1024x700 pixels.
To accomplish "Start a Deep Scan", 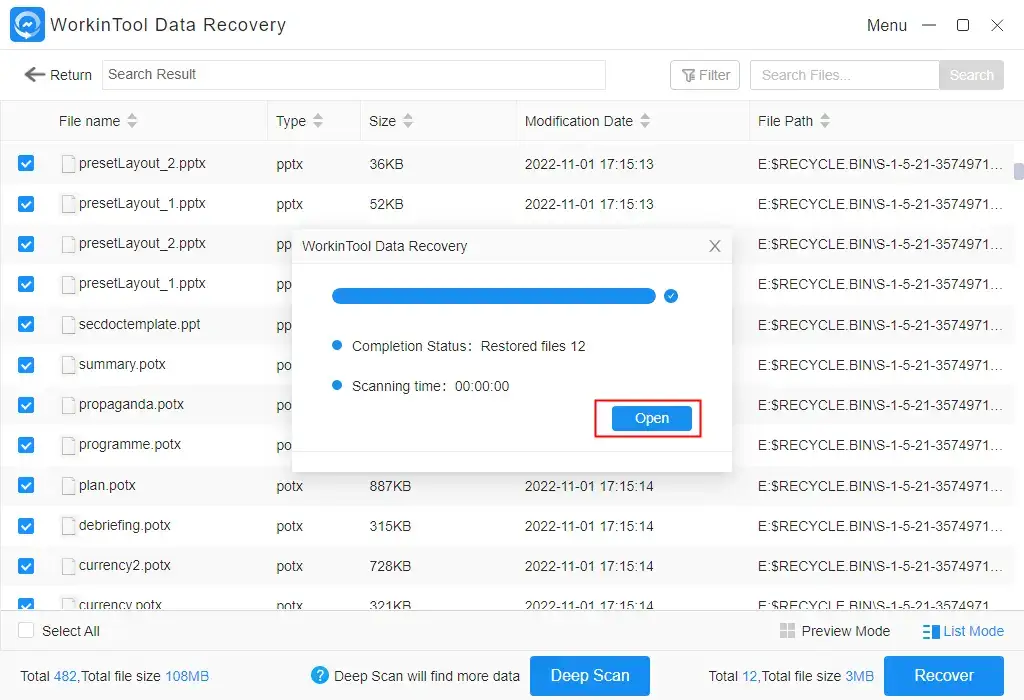I will coord(590,676).
